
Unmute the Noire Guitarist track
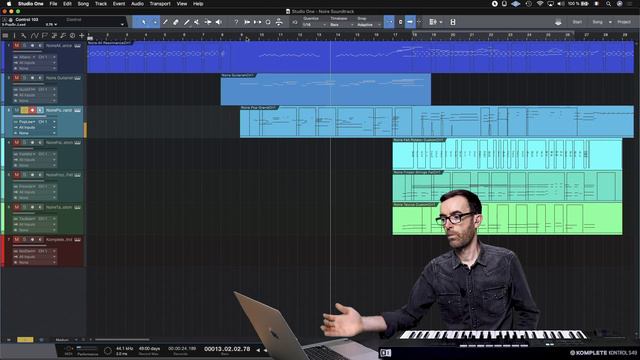[x=17, y=78]
